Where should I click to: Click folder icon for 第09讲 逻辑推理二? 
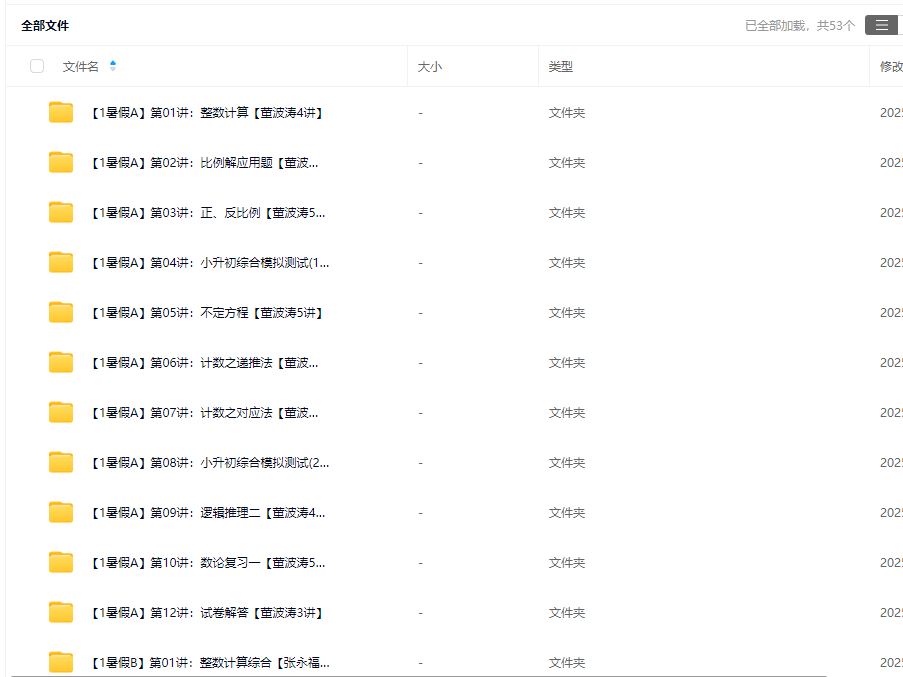(61, 513)
